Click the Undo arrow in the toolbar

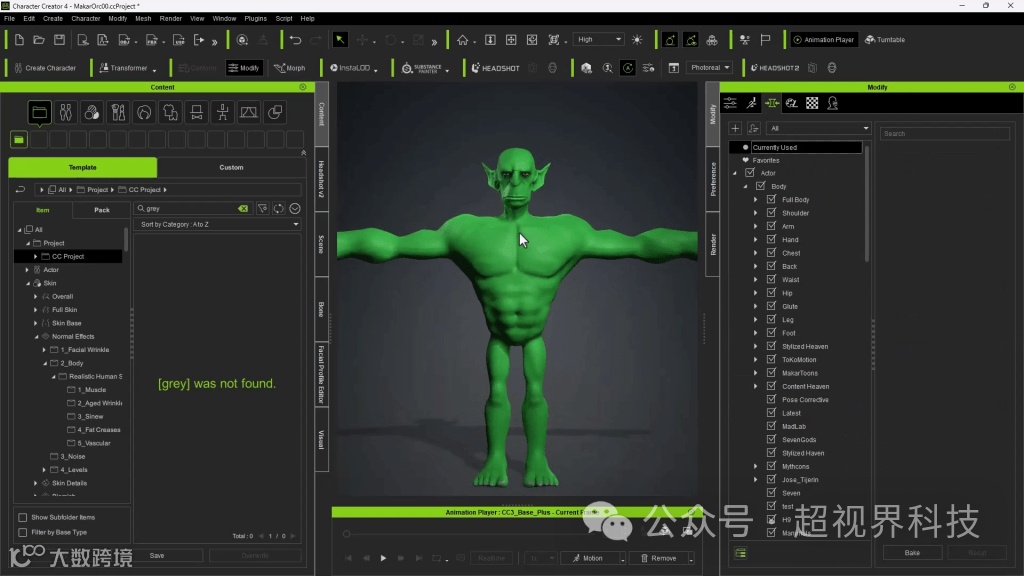[x=295, y=40]
